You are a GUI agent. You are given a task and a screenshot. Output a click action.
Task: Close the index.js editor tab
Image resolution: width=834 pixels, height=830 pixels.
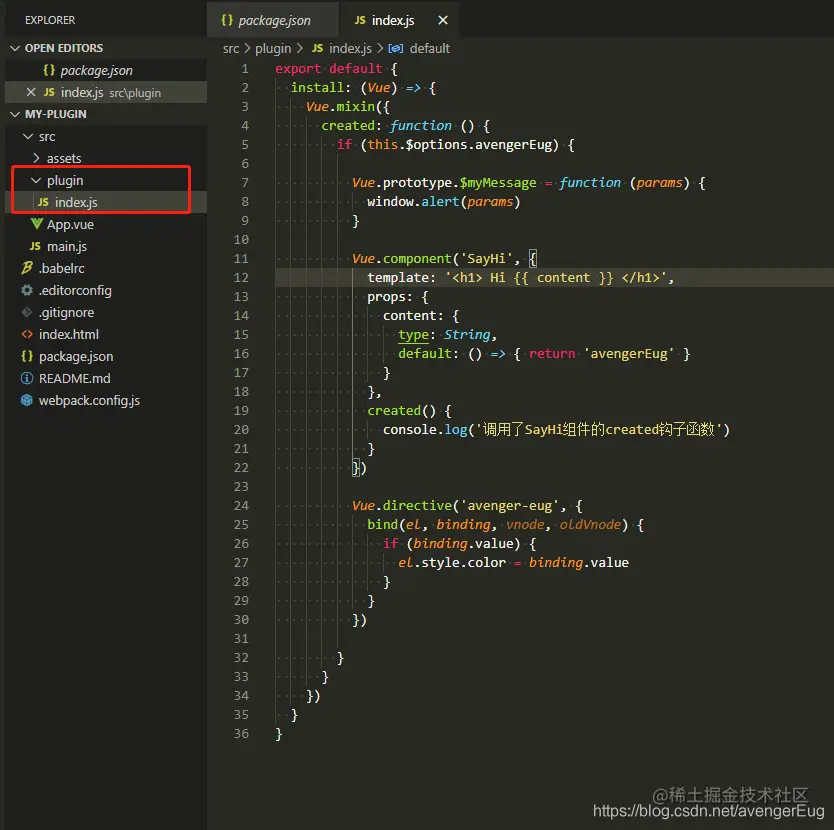click(443, 20)
